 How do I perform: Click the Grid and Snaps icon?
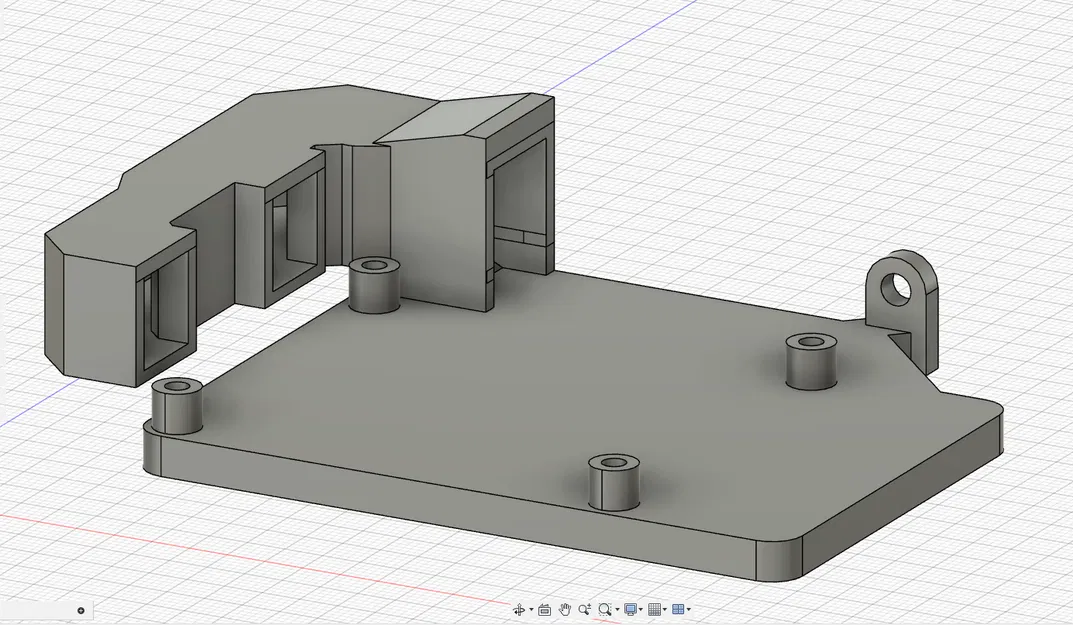(654, 609)
